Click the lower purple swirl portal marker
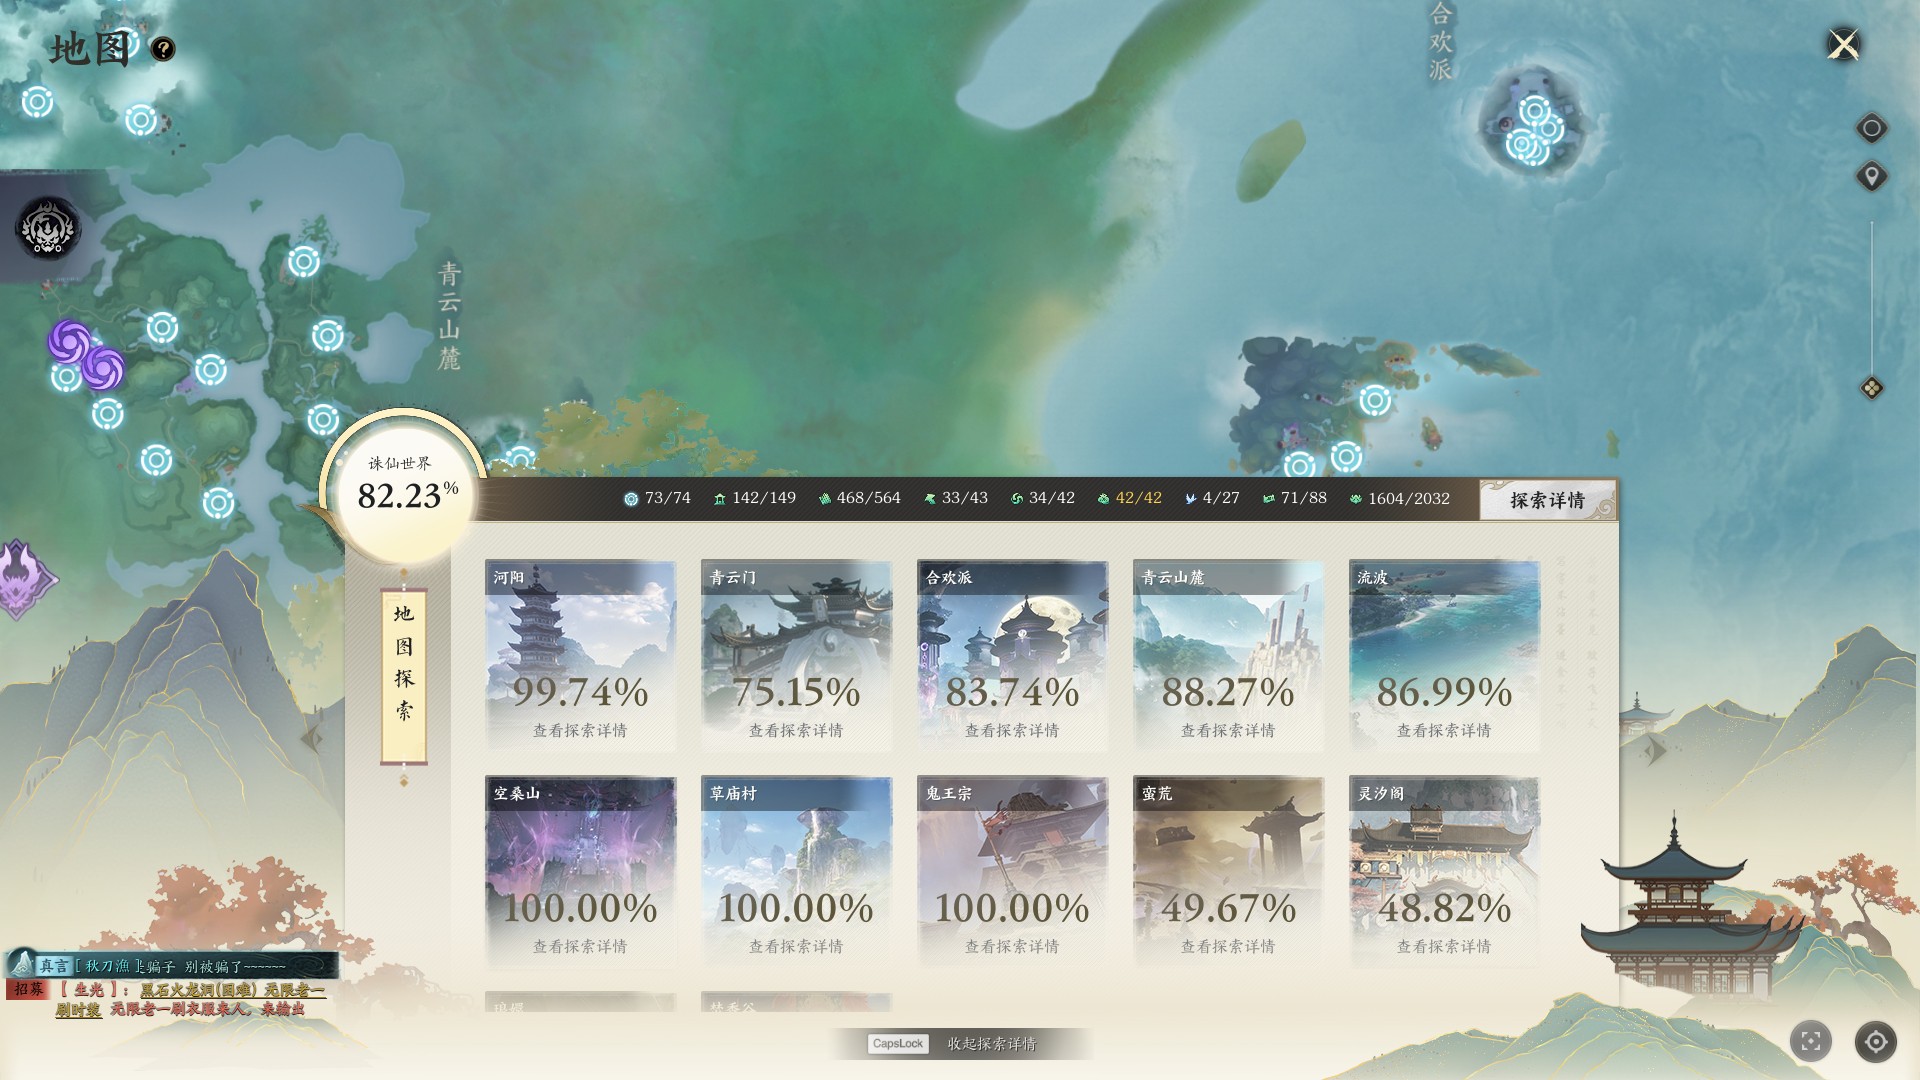1920x1080 pixels. pyautogui.click(x=103, y=368)
